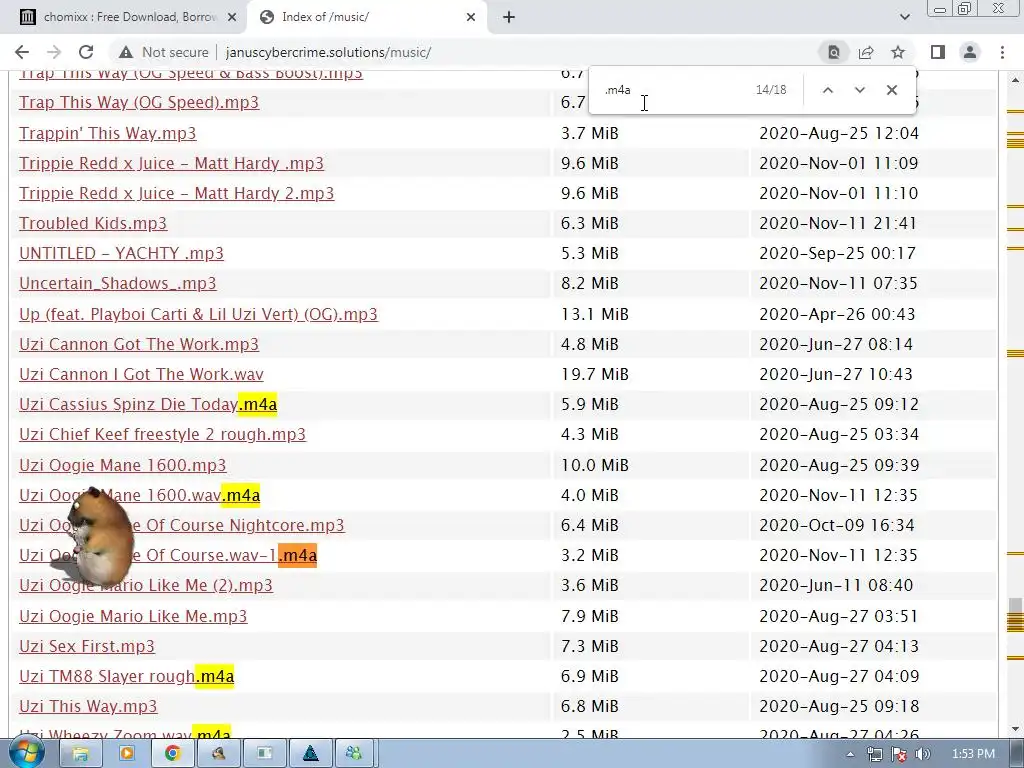1024x768 pixels.
Task: Open the media player taskbar icon
Action: click(x=126, y=754)
